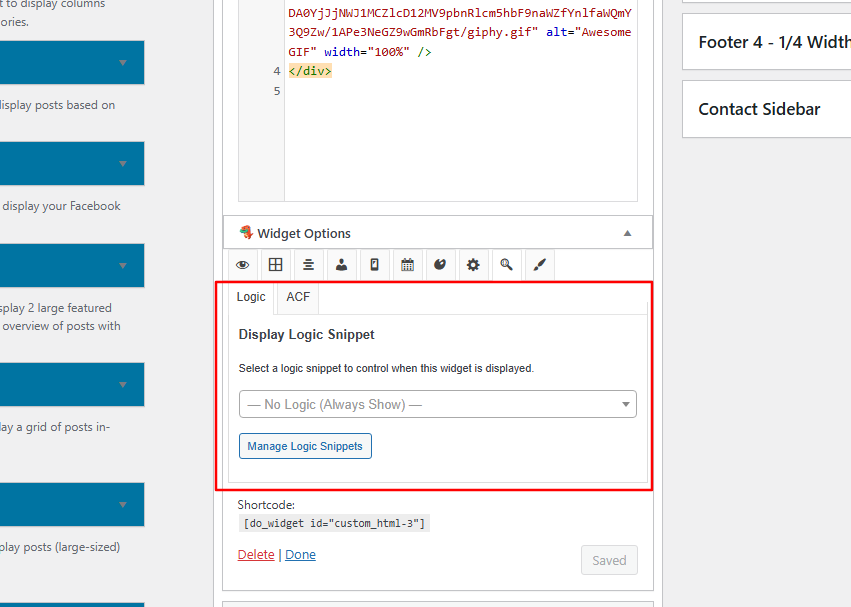
Task: Select the alignment icon tab
Action: point(308,265)
